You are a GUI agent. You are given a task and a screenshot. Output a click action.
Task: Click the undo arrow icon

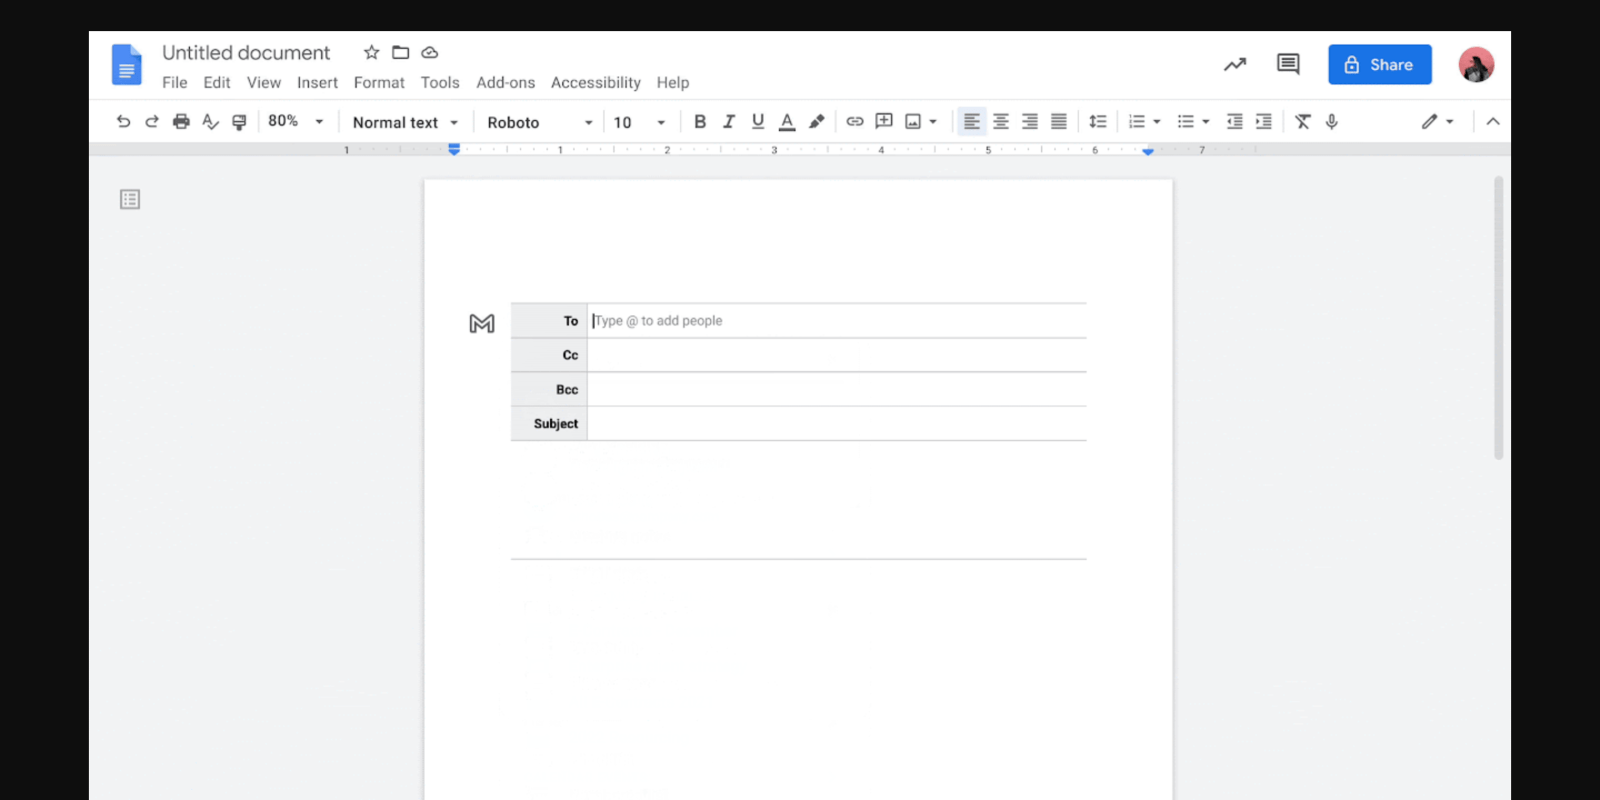(x=123, y=122)
